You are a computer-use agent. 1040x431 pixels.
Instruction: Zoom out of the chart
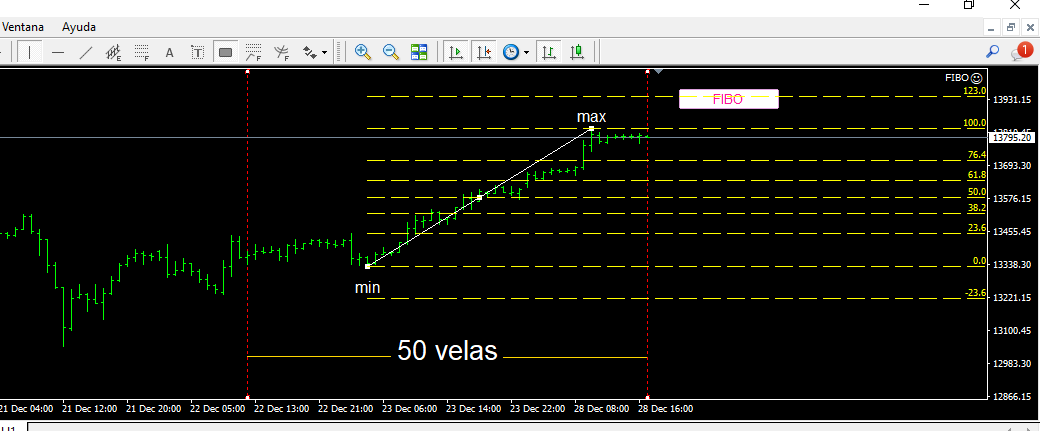391,52
